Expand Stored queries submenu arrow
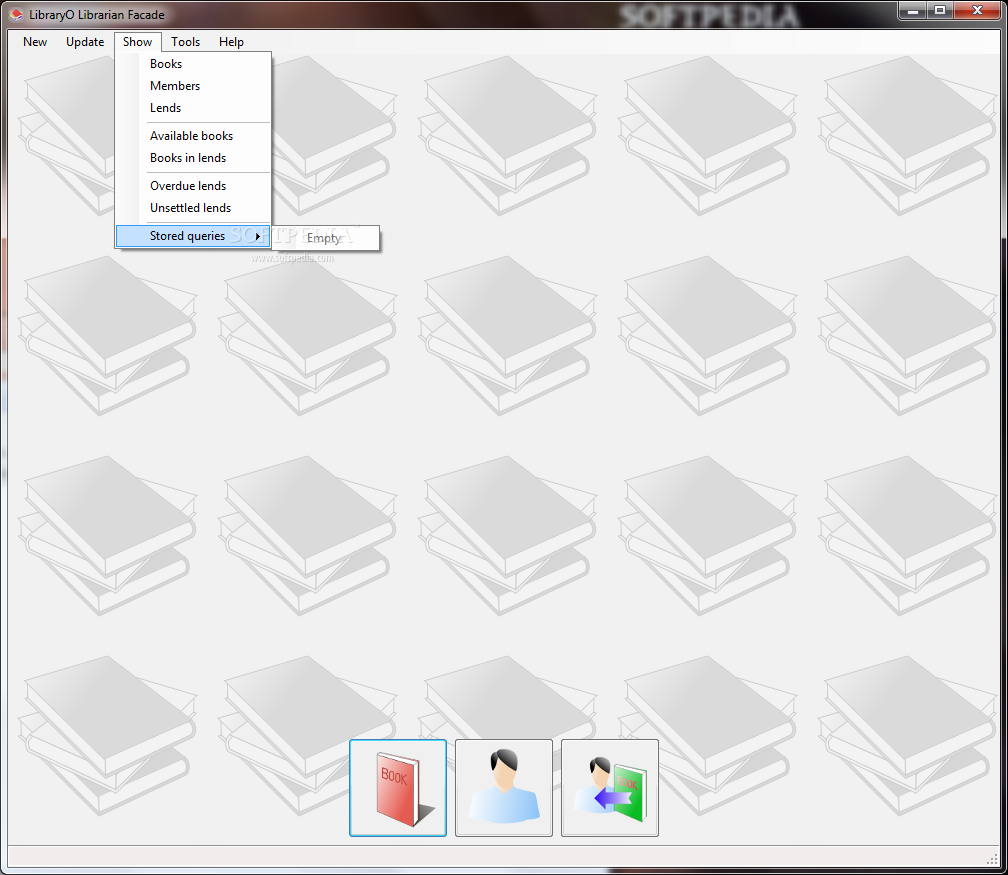 (x=258, y=237)
